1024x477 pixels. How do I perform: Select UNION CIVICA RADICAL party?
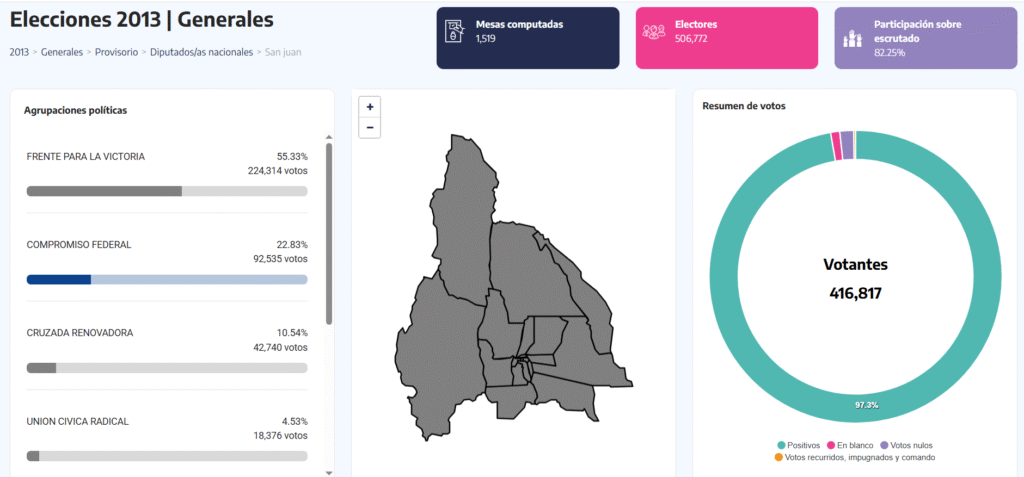(x=78, y=421)
